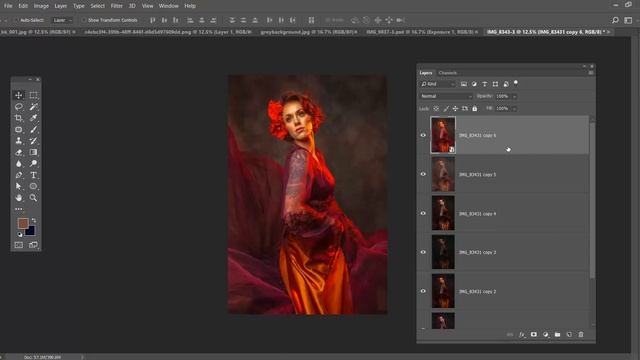This screenshot has width=640, height=360.
Task: Select the Eraser tool
Action: point(18,152)
